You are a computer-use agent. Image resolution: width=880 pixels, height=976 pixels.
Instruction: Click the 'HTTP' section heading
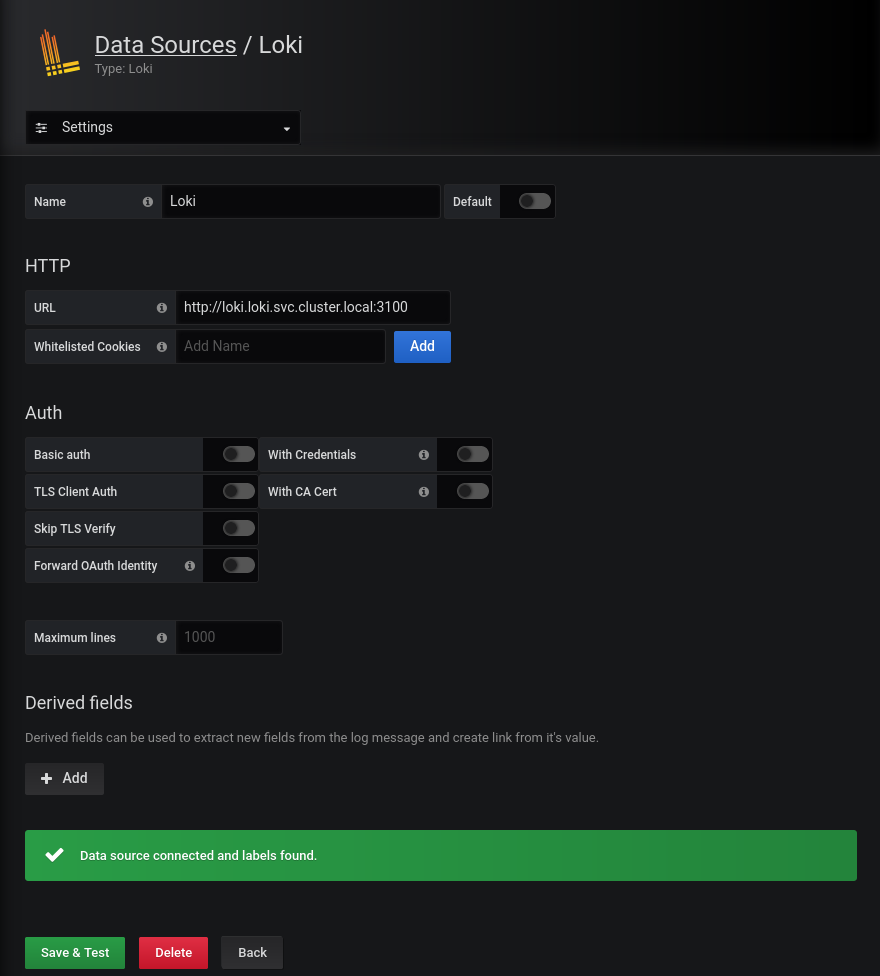(47, 266)
